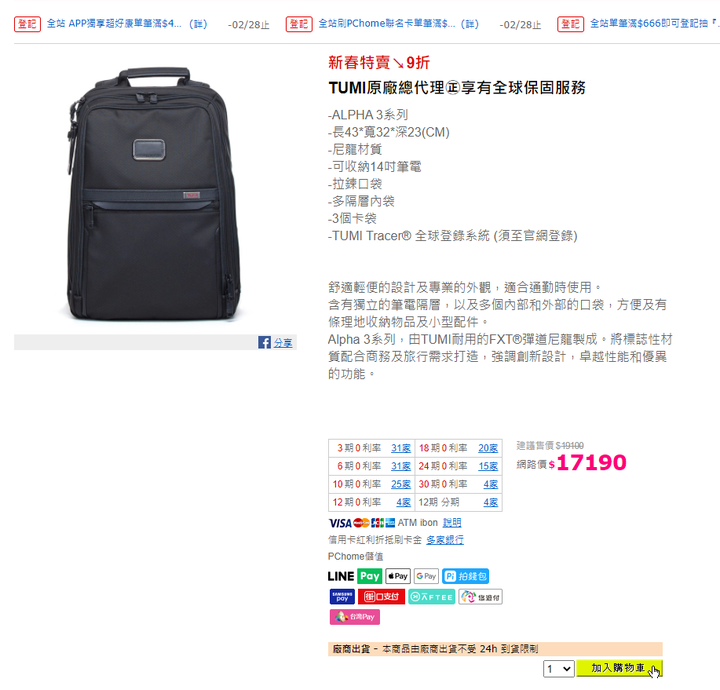
Task: Open the 31家 link for 3期0利率
Action: tap(400, 448)
